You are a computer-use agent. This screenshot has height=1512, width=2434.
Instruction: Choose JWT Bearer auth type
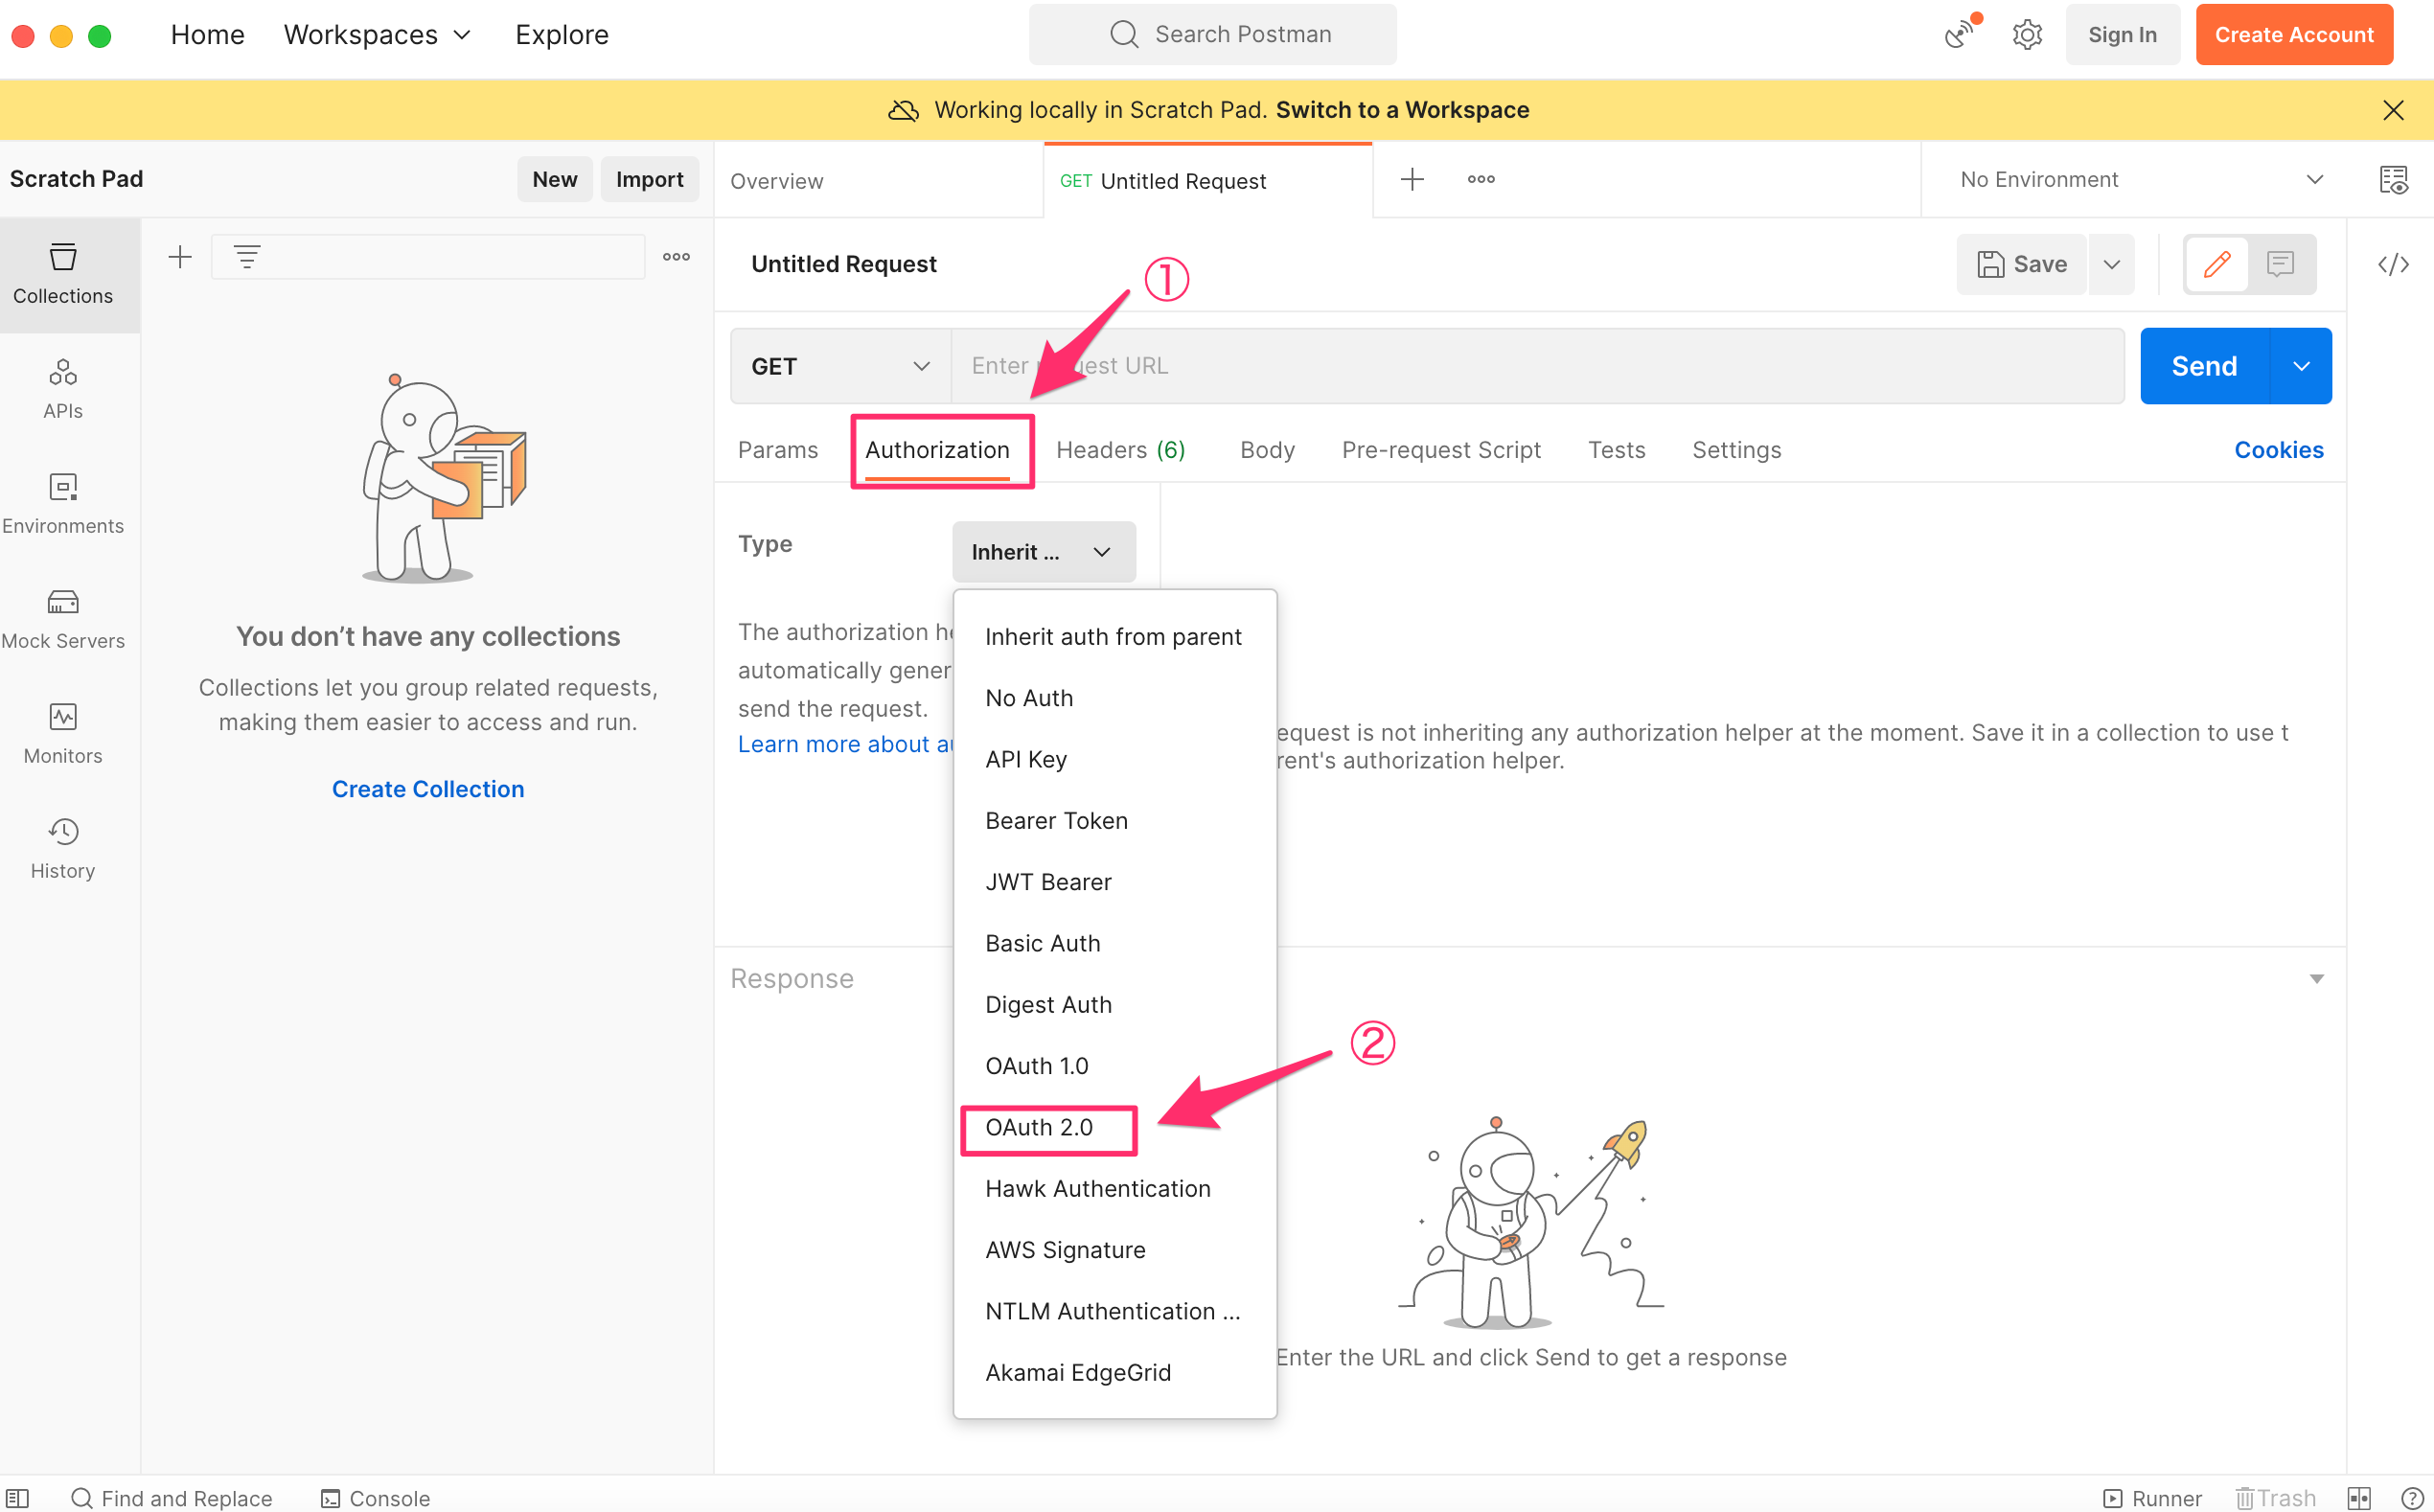1115,882
